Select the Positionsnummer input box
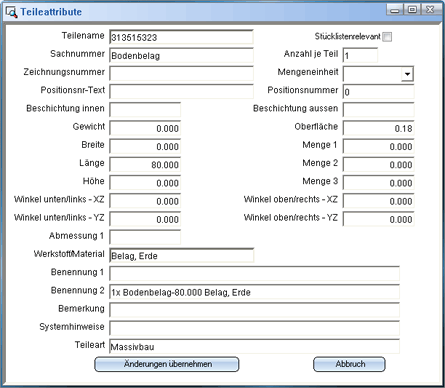The height and width of the screenshot is (388, 445). [379, 92]
